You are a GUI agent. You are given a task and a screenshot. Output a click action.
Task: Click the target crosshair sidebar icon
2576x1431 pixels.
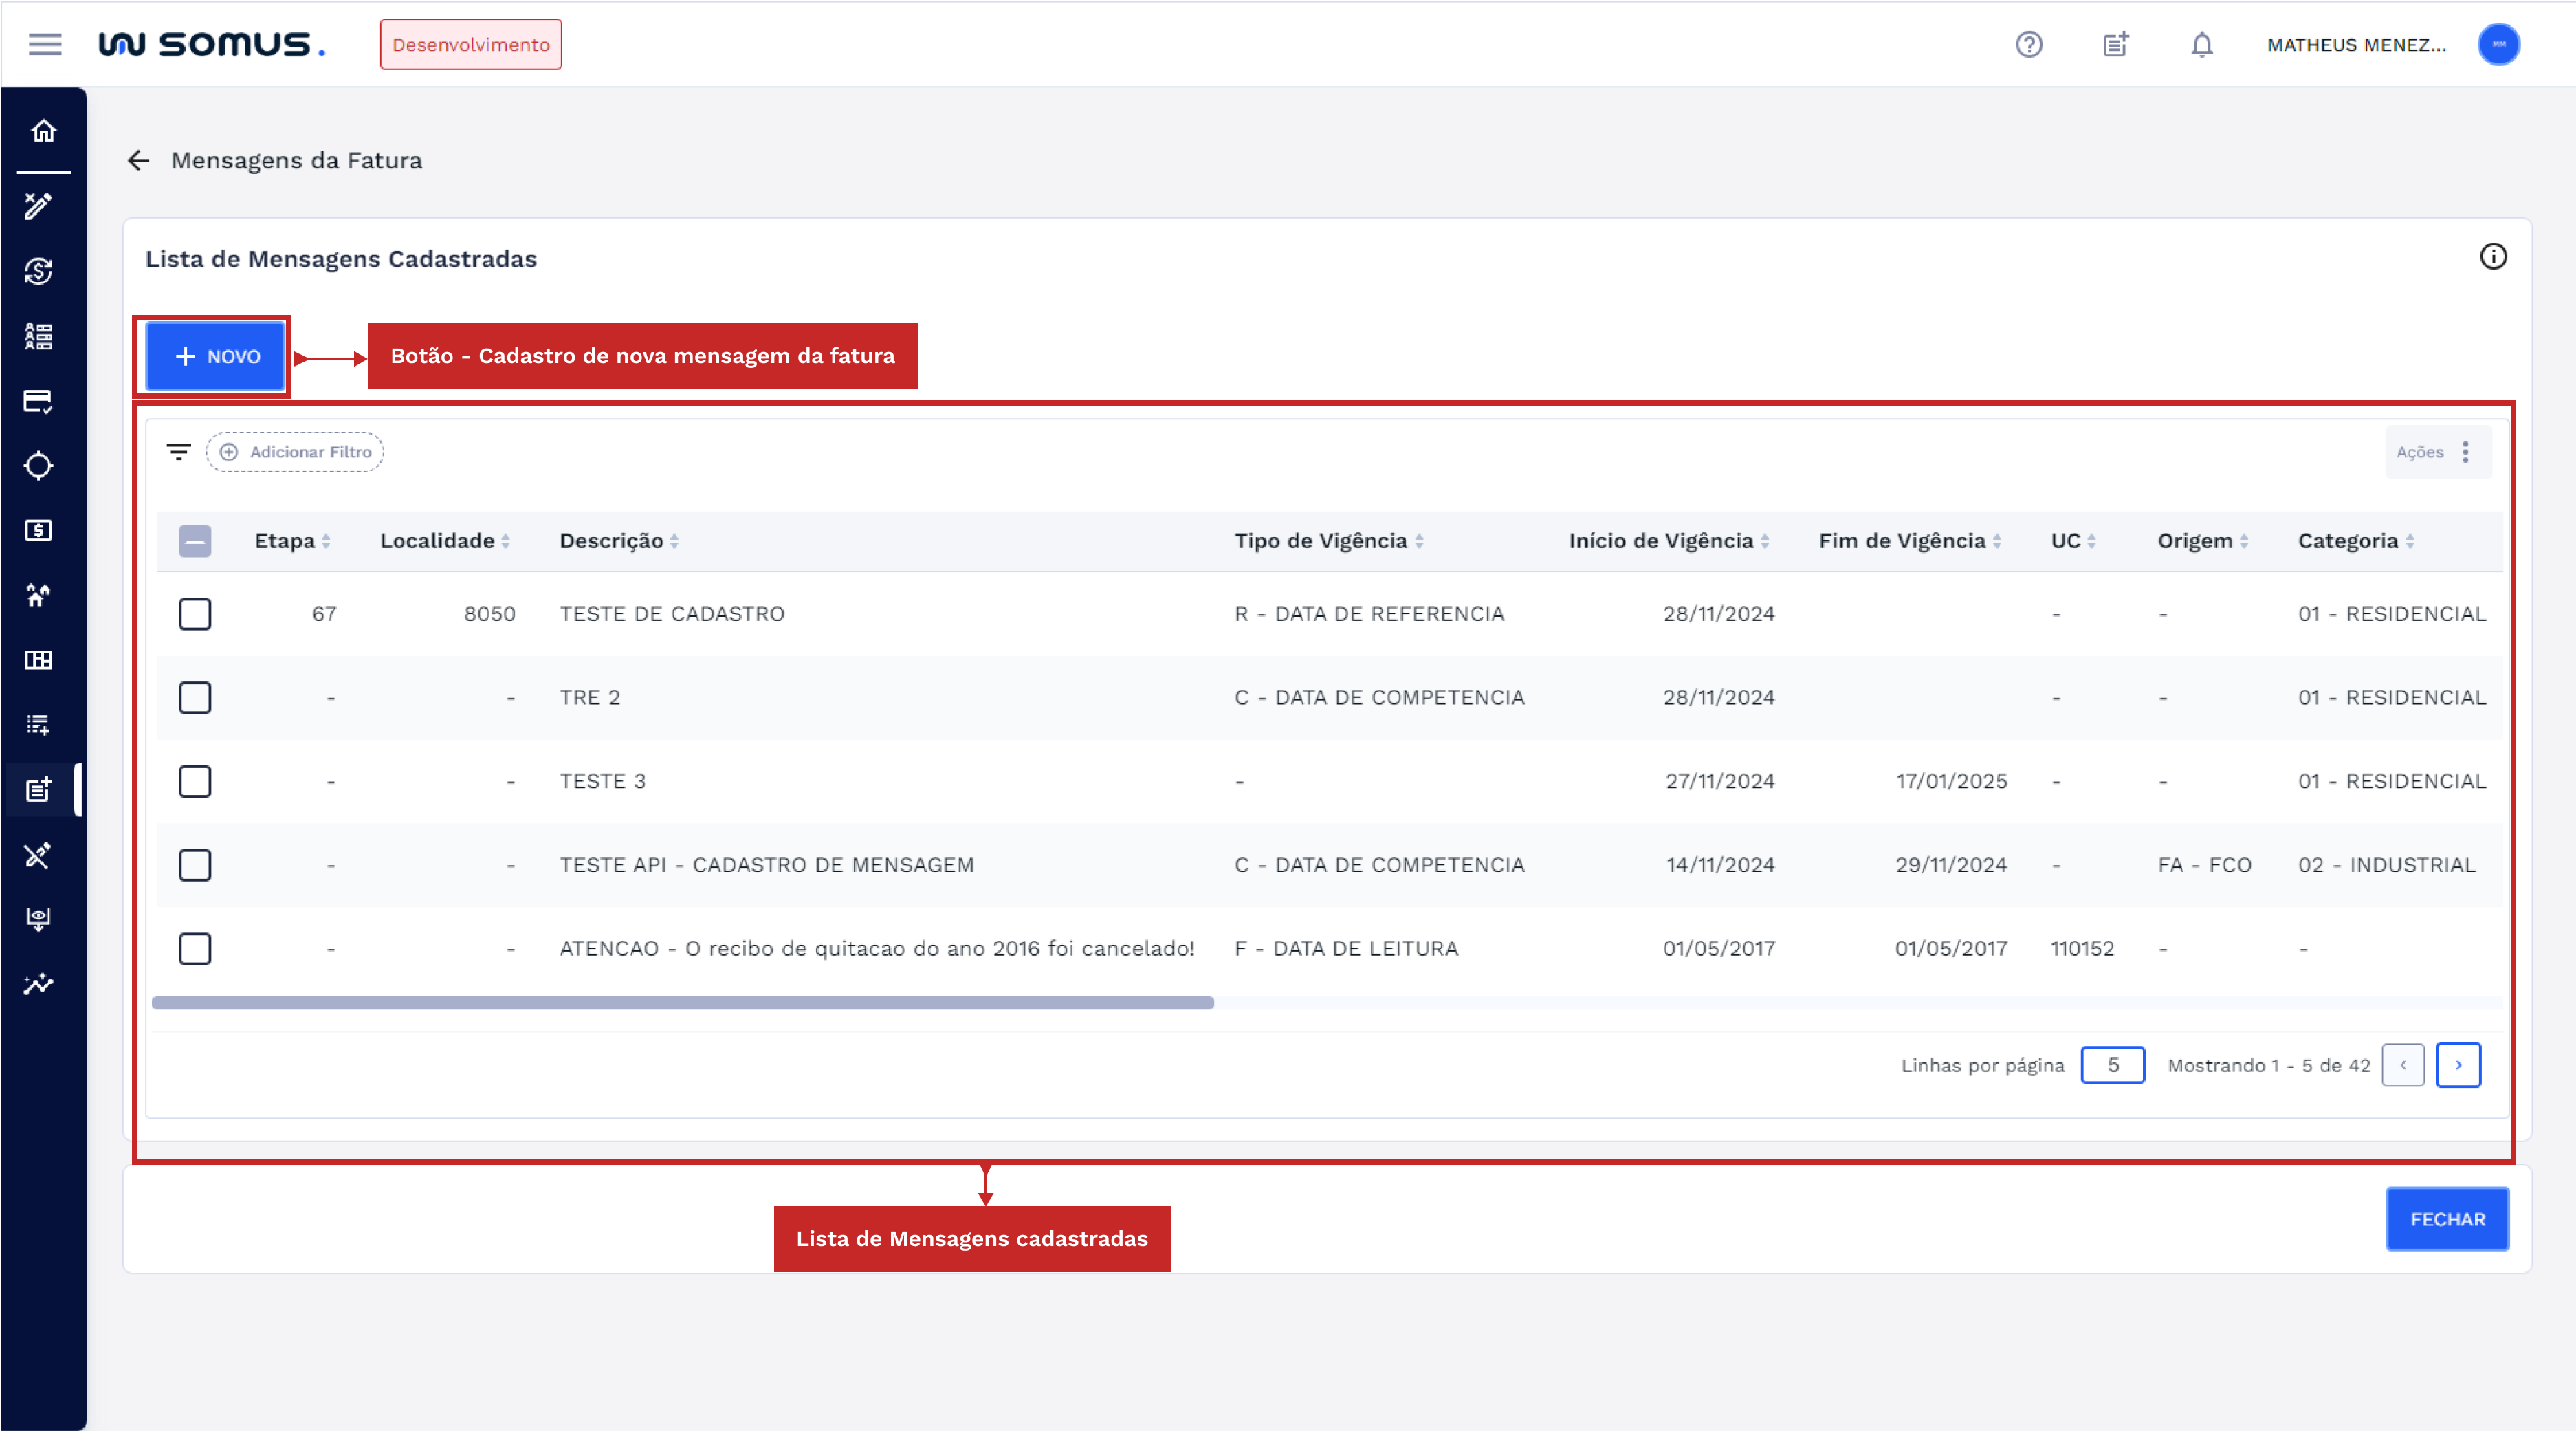pos(39,466)
